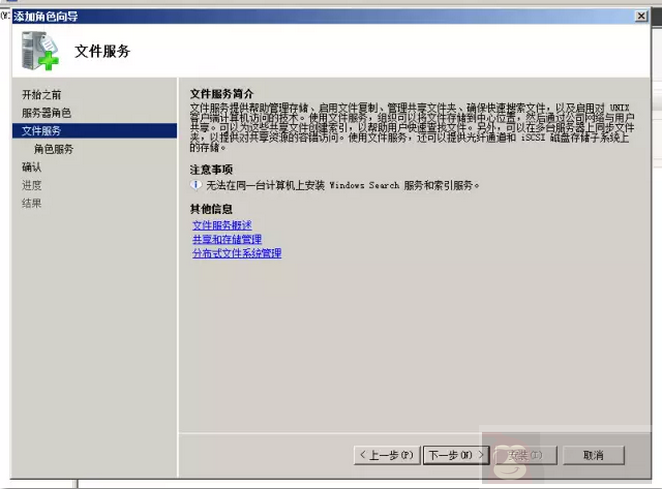
Task: Click the server role wizard icon
Action: click(x=40, y=51)
